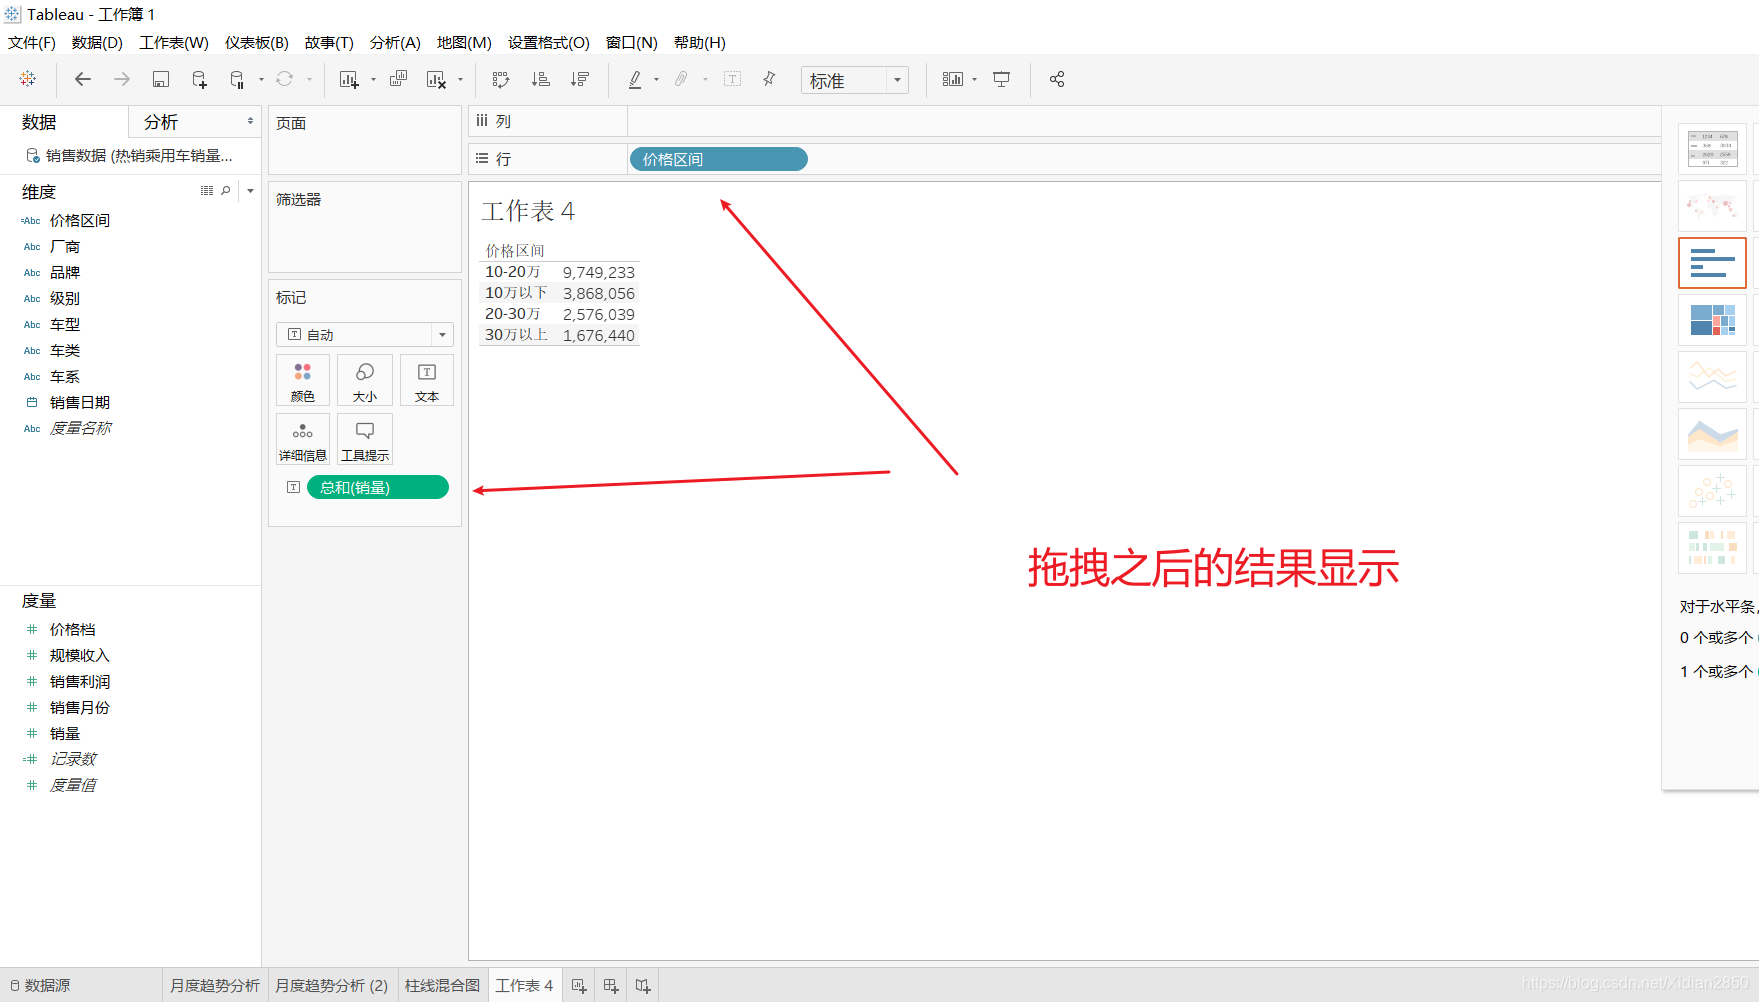Click the fix axes pin icon
Screen dimensions: 1759x1002
pos(769,79)
